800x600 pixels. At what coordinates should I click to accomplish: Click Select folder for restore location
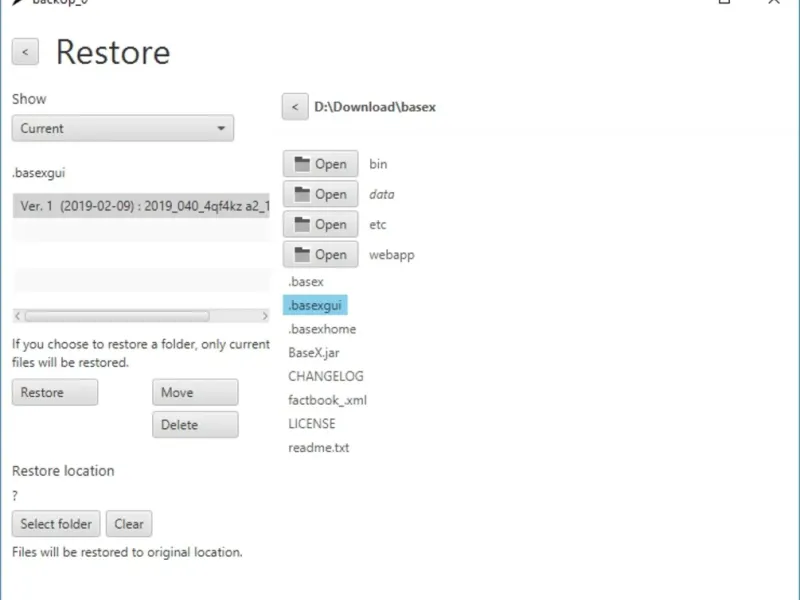point(56,523)
